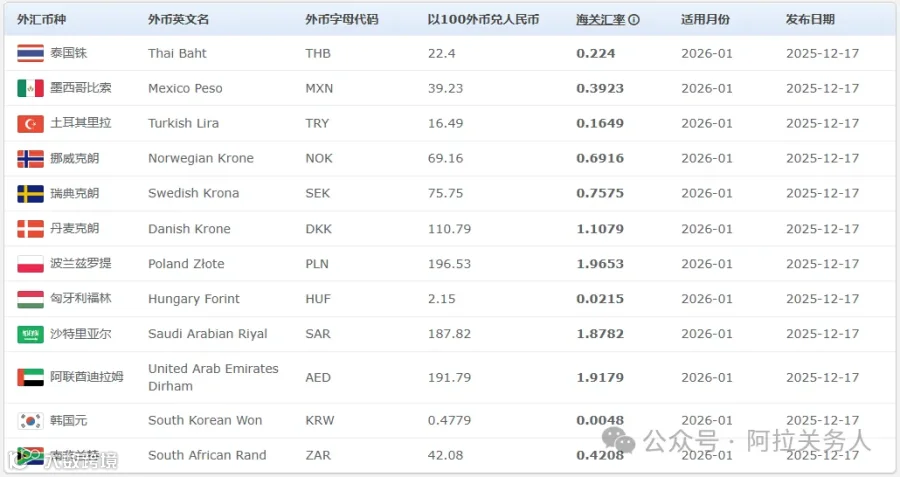Click the Swedish Krona rate 0.7575

600,193
